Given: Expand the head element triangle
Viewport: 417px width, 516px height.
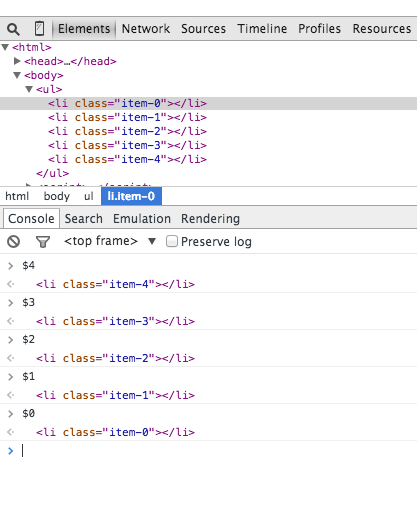Looking at the screenshot, I should click(17, 61).
